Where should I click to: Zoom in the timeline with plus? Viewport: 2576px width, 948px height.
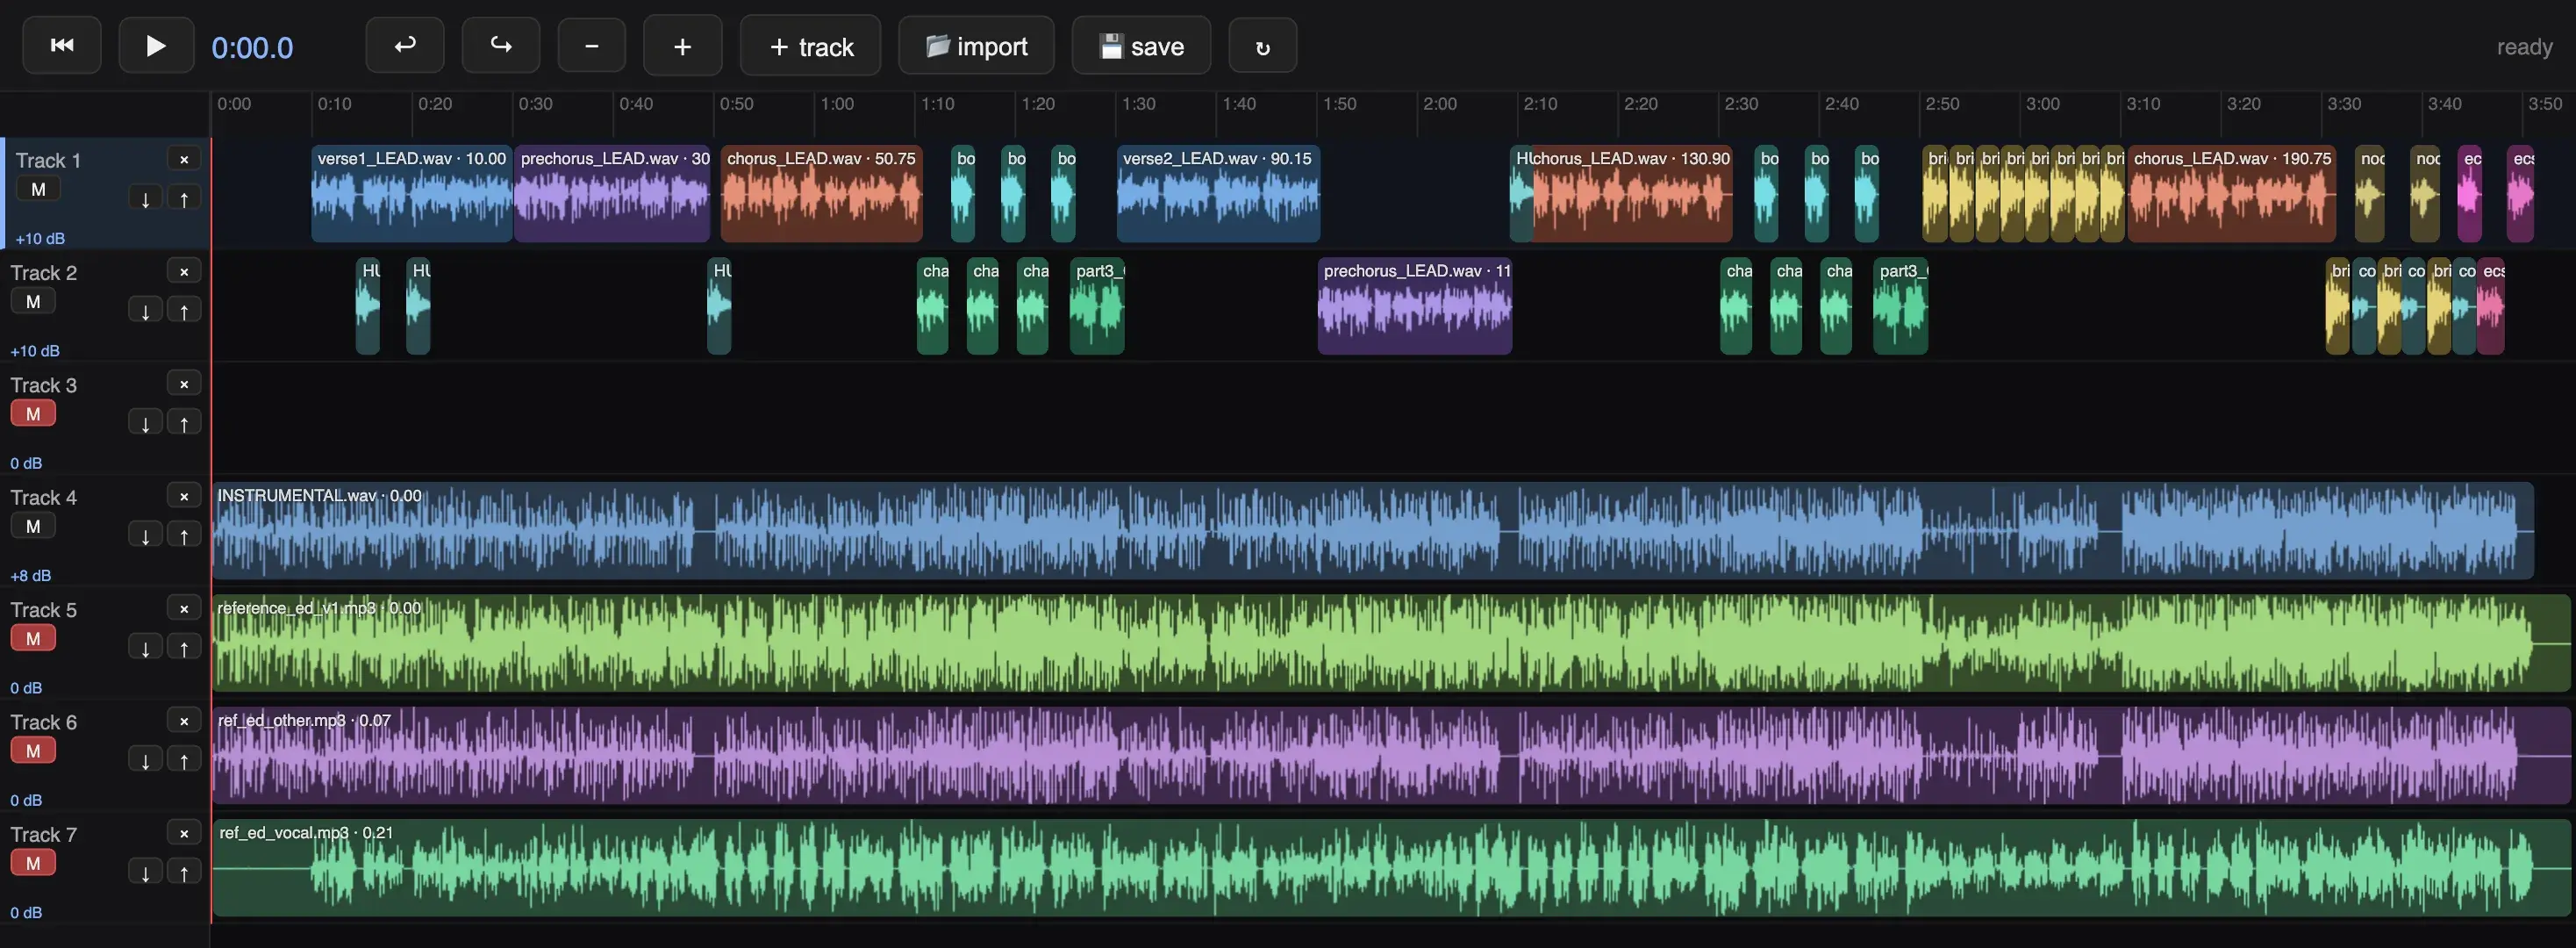[x=683, y=45]
